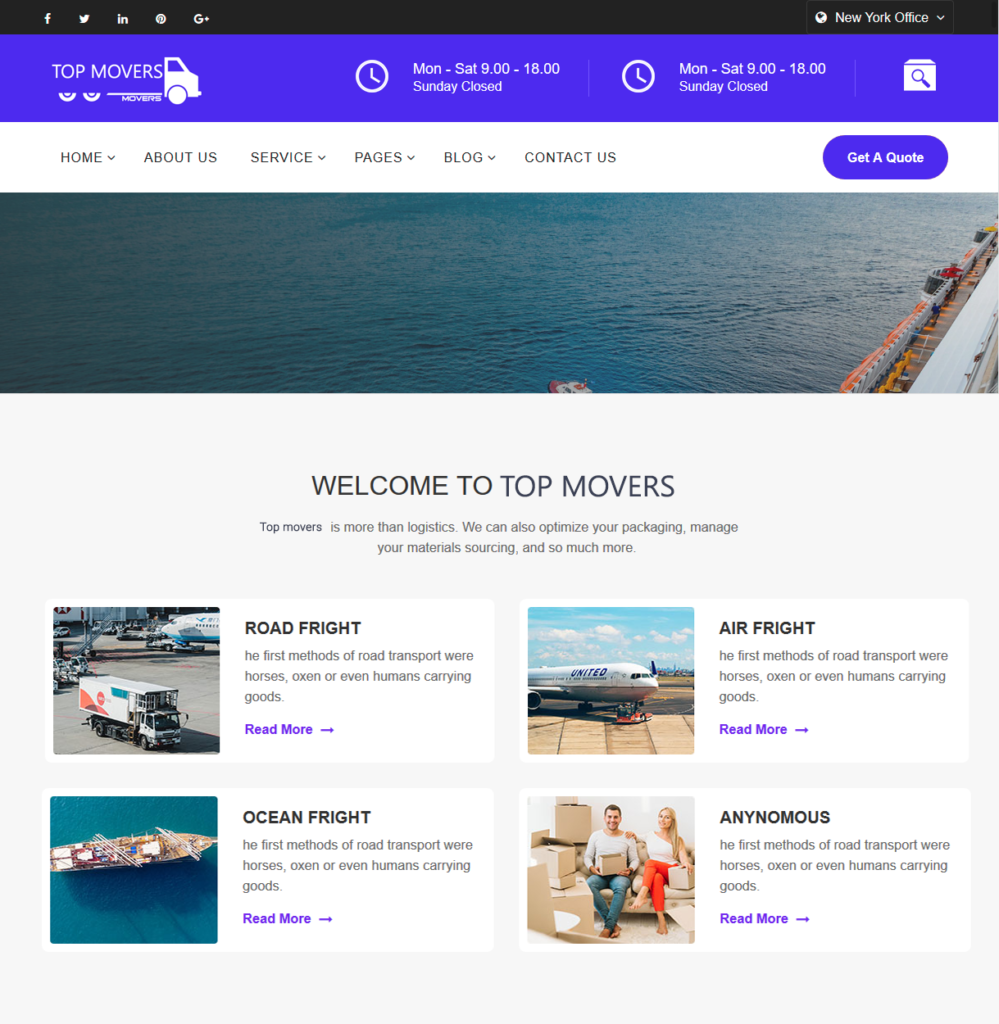Open the LinkedIn social icon

pyautogui.click(x=122, y=18)
